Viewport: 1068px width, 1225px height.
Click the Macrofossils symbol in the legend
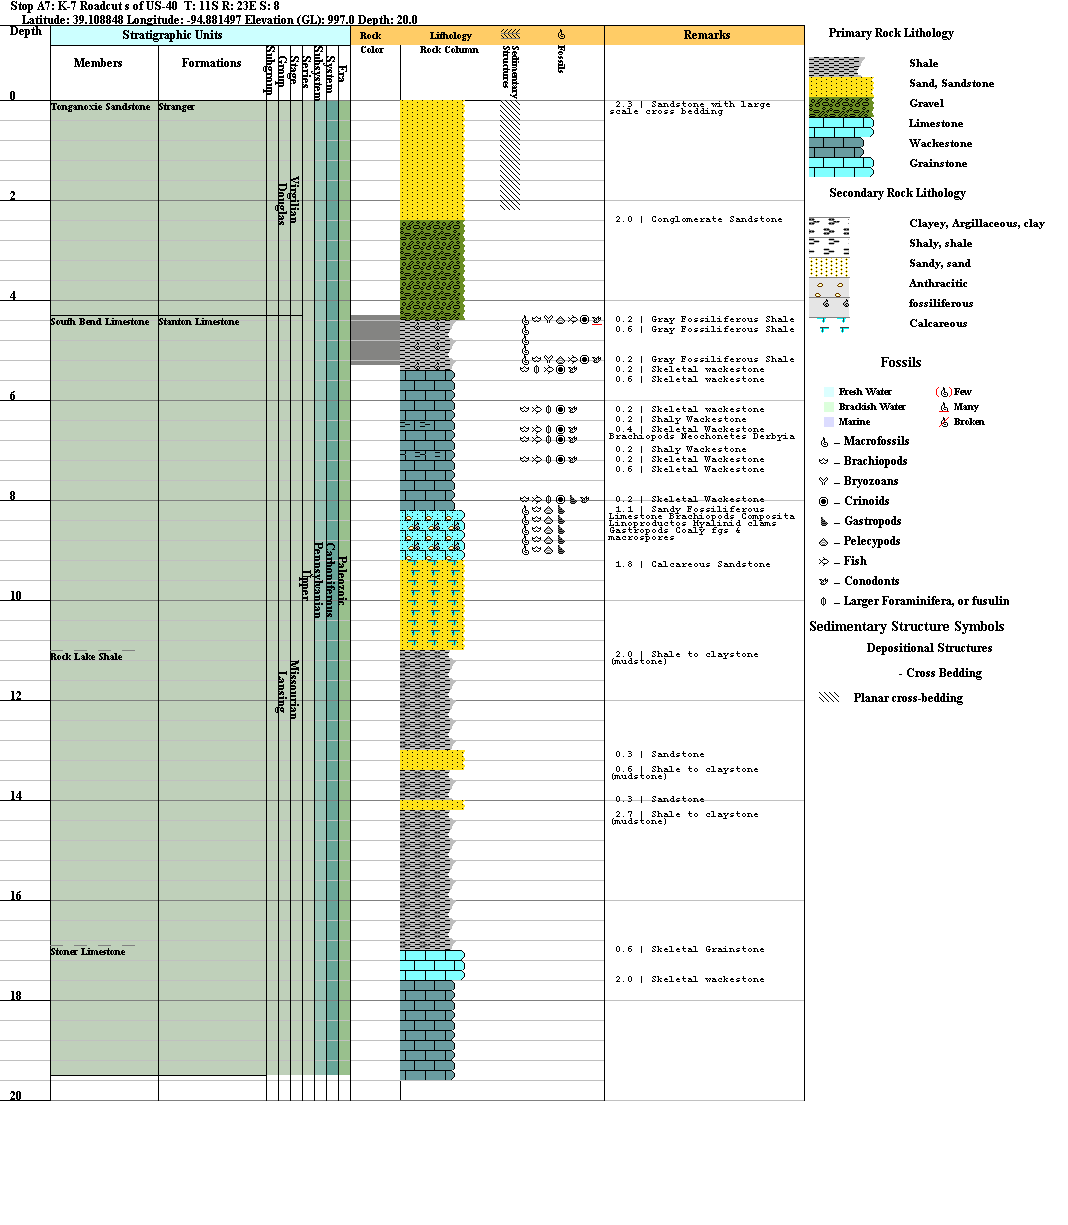[x=824, y=442]
